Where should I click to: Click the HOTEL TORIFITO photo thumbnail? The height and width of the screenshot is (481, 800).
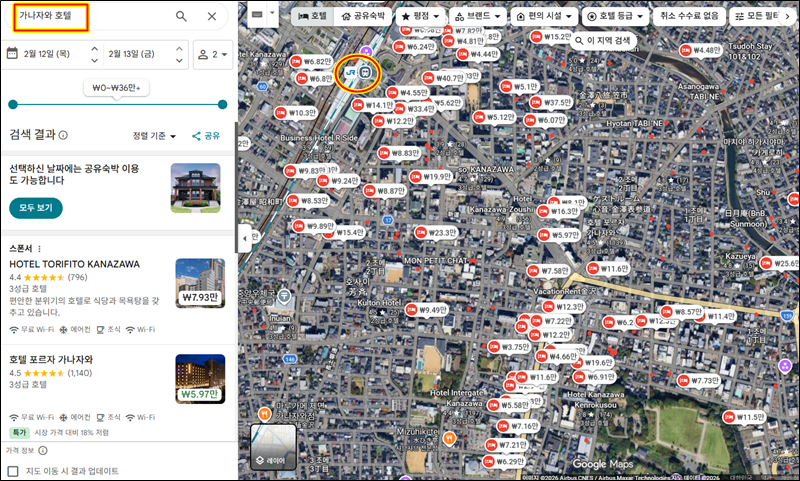(x=200, y=283)
